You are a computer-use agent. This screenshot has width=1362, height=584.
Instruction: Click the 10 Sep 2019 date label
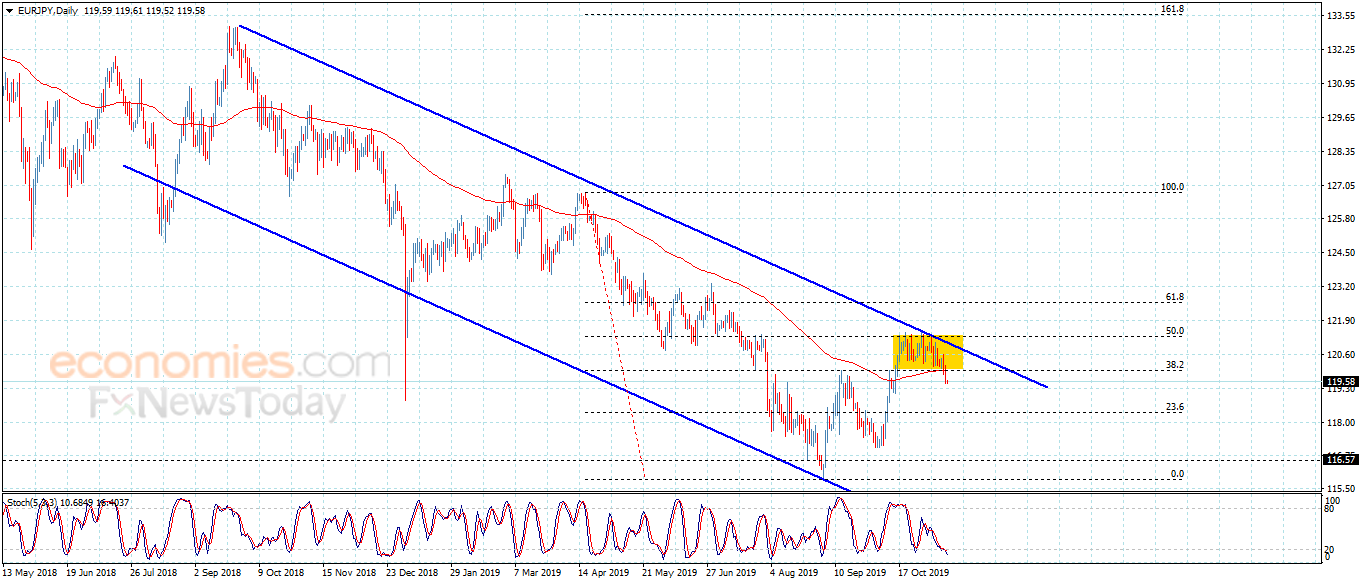click(861, 574)
